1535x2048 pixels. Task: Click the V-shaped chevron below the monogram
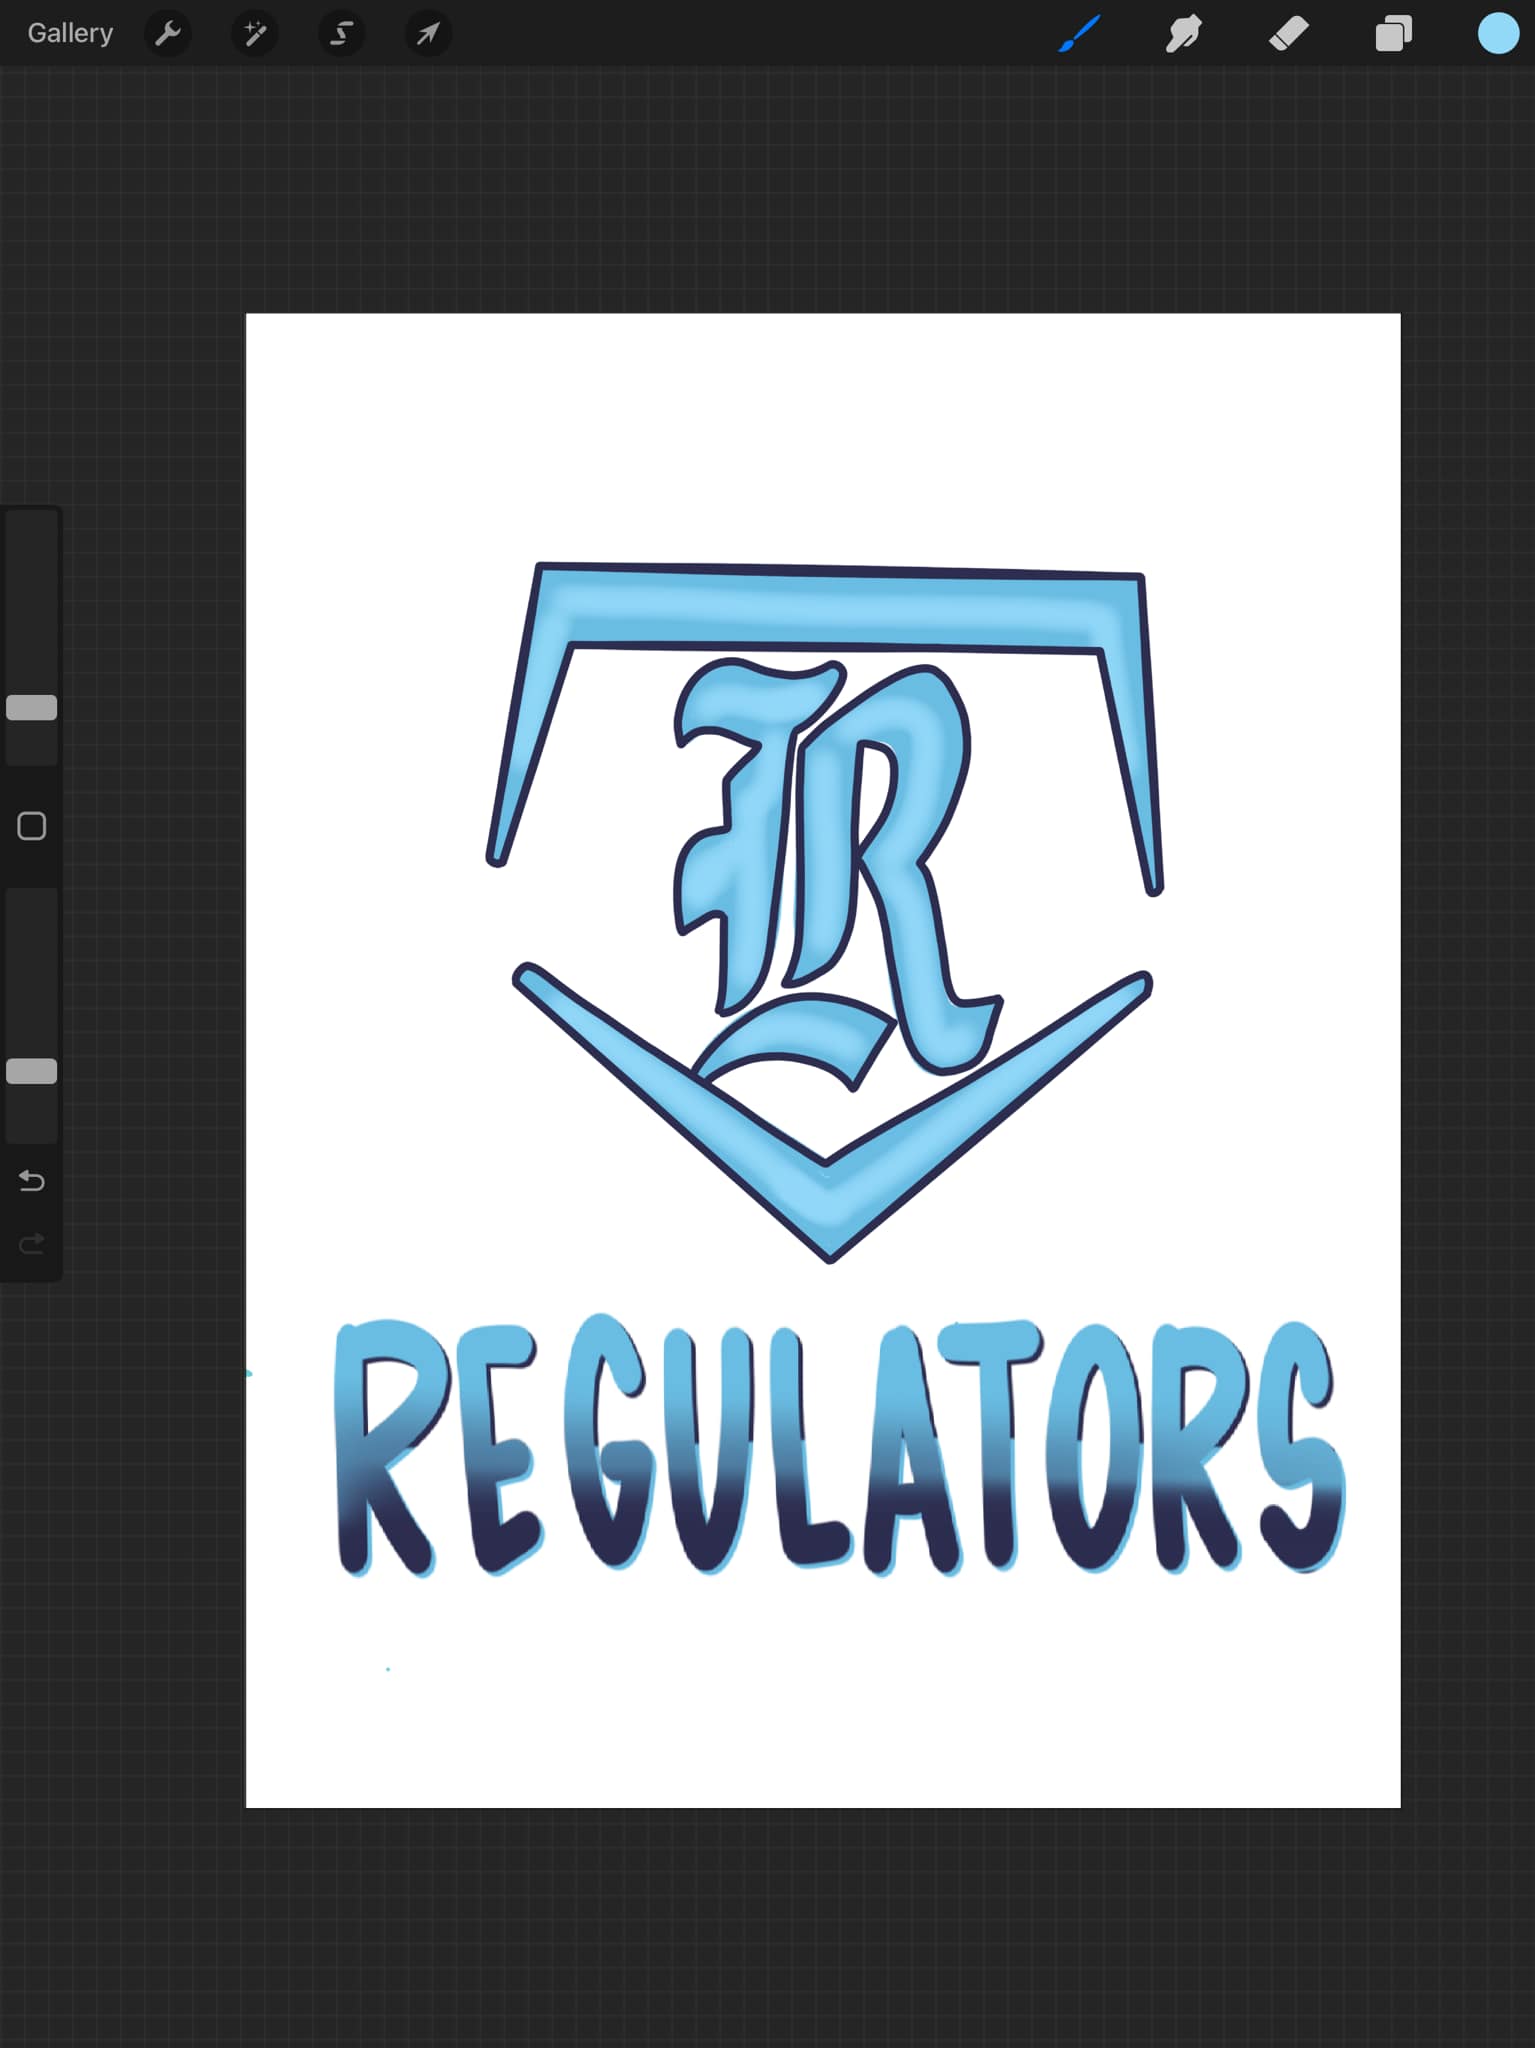[832, 1113]
